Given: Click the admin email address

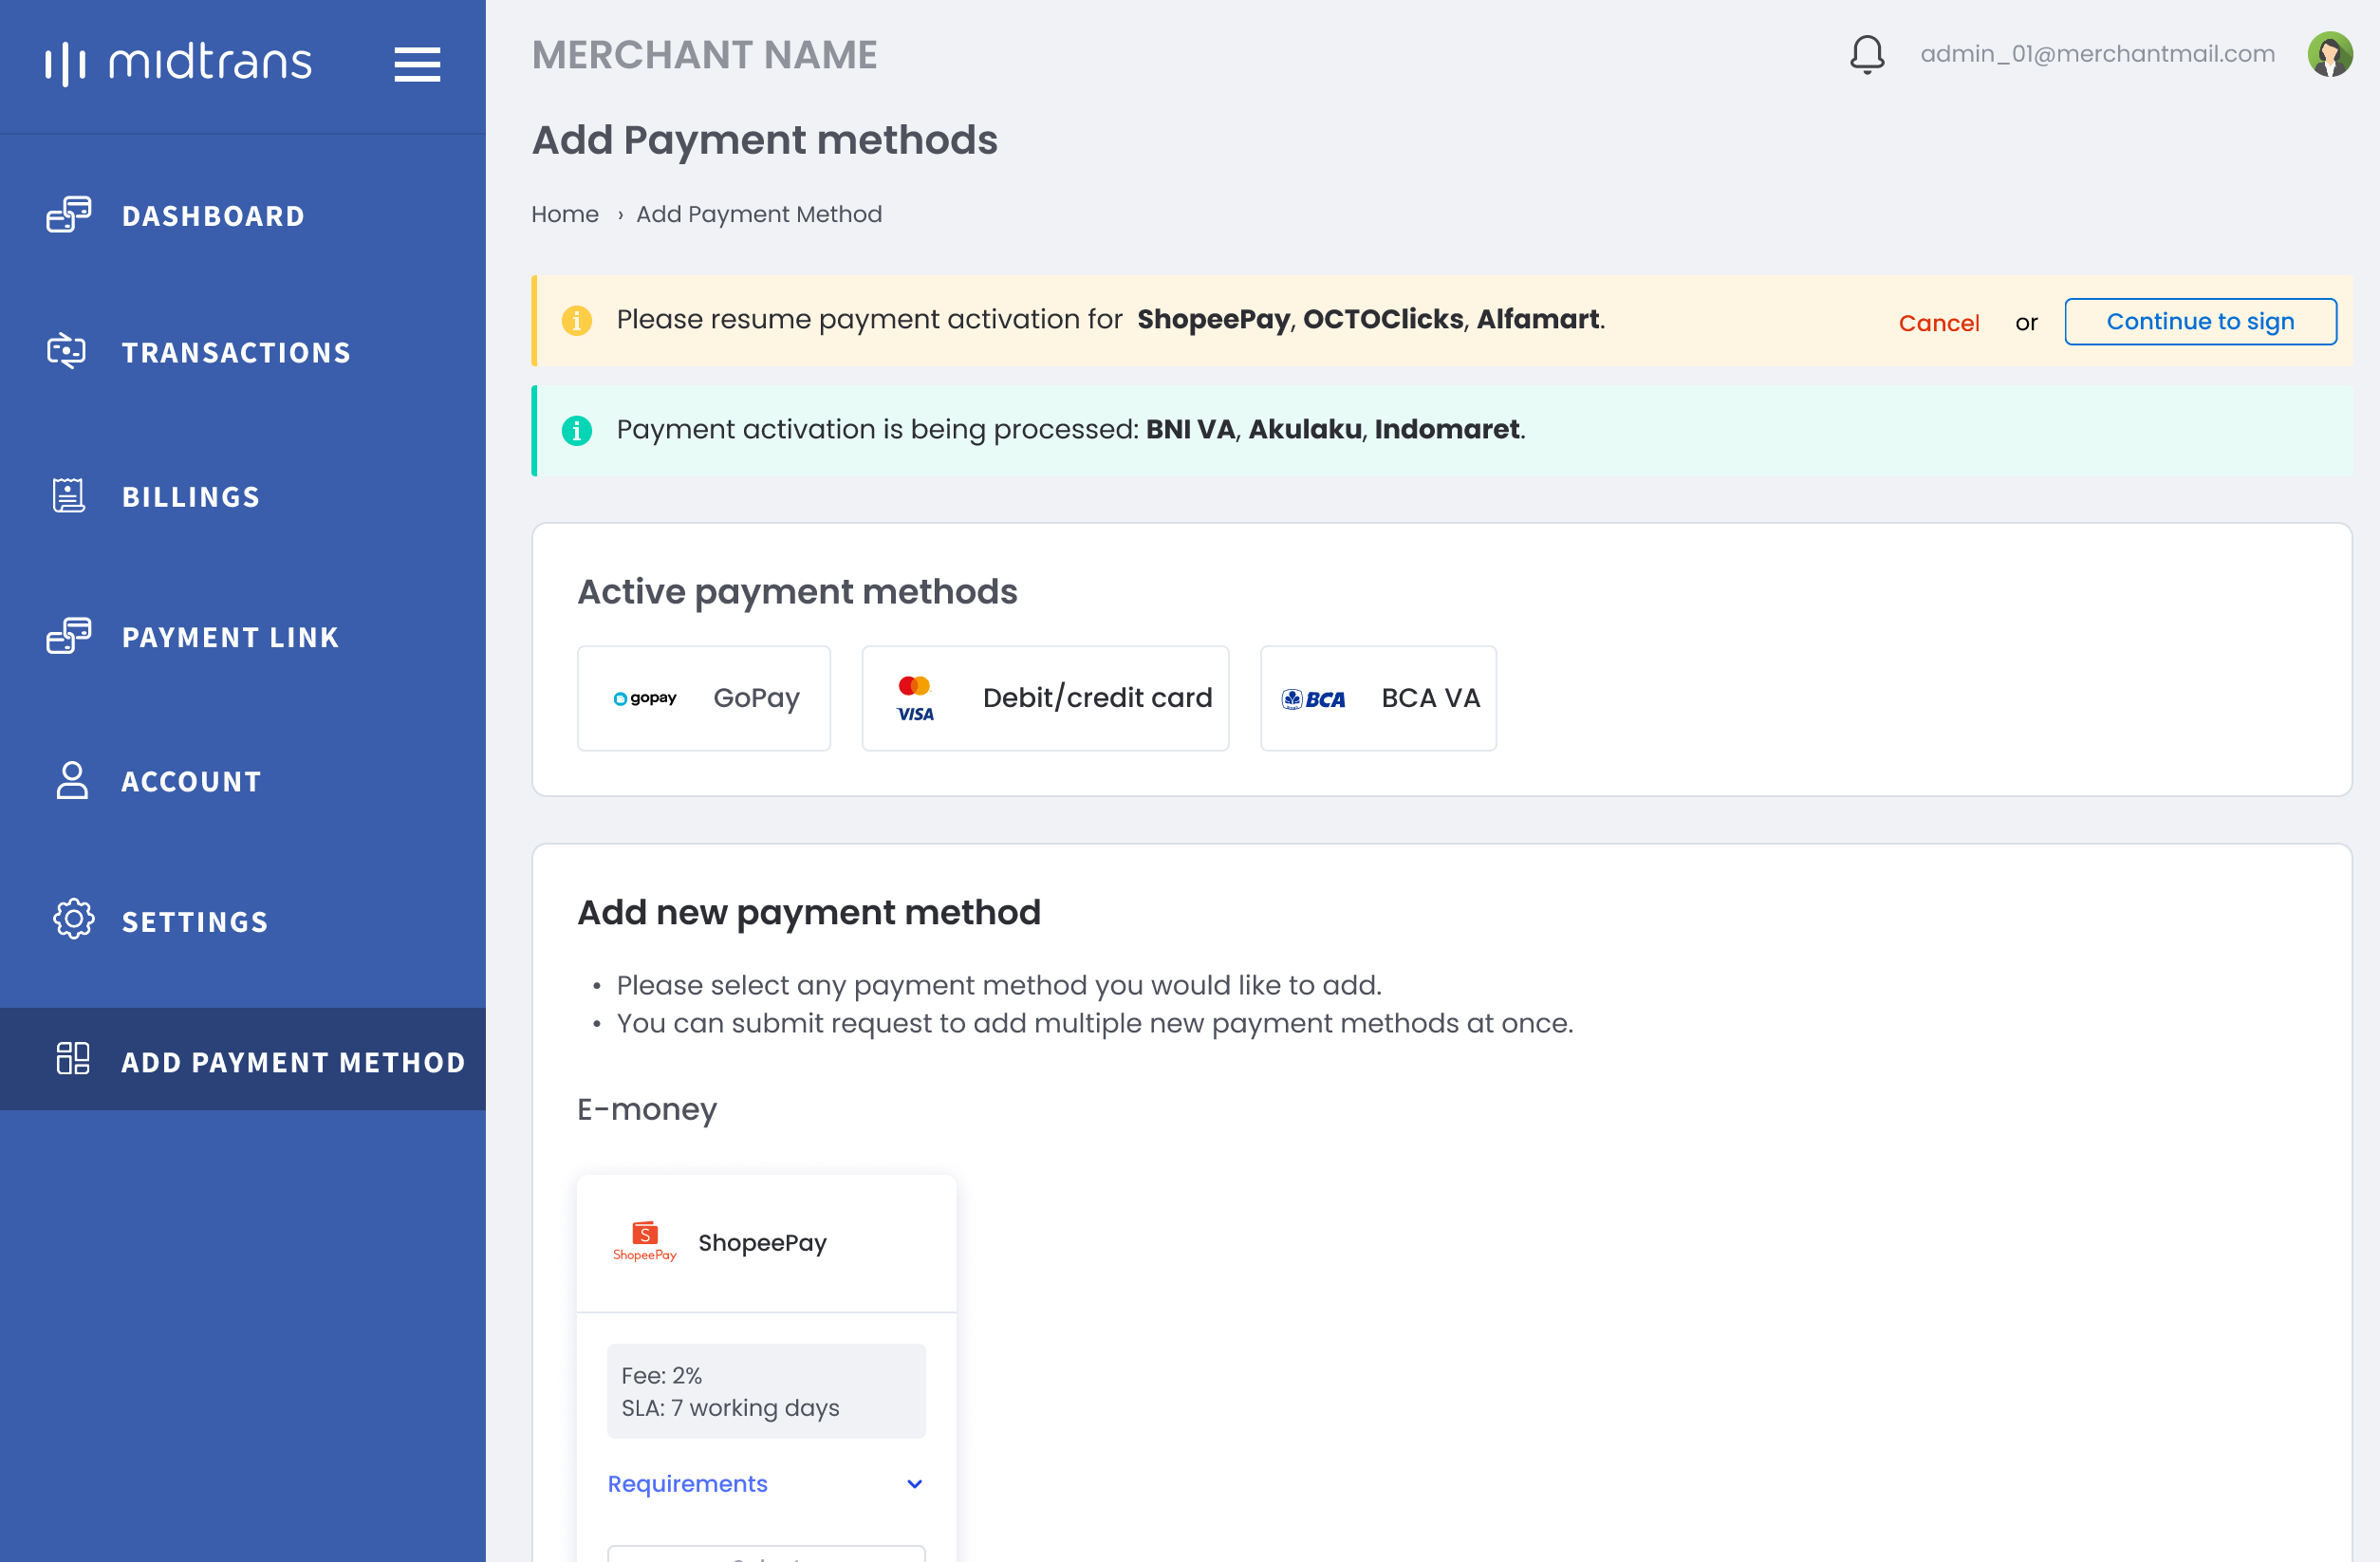Looking at the screenshot, I should [2097, 54].
